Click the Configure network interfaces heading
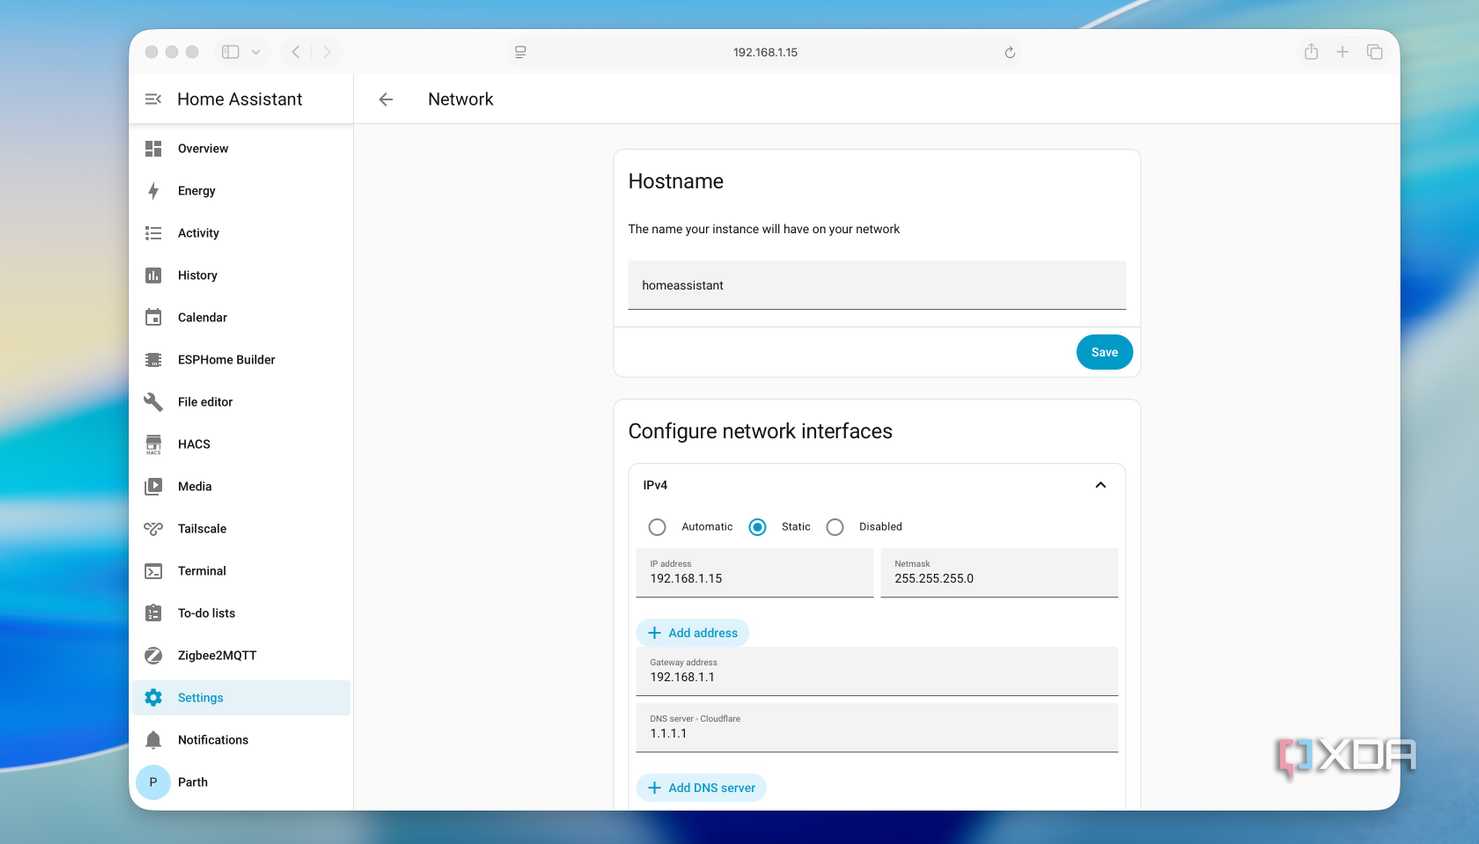This screenshot has width=1479, height=844. point(760,431)
